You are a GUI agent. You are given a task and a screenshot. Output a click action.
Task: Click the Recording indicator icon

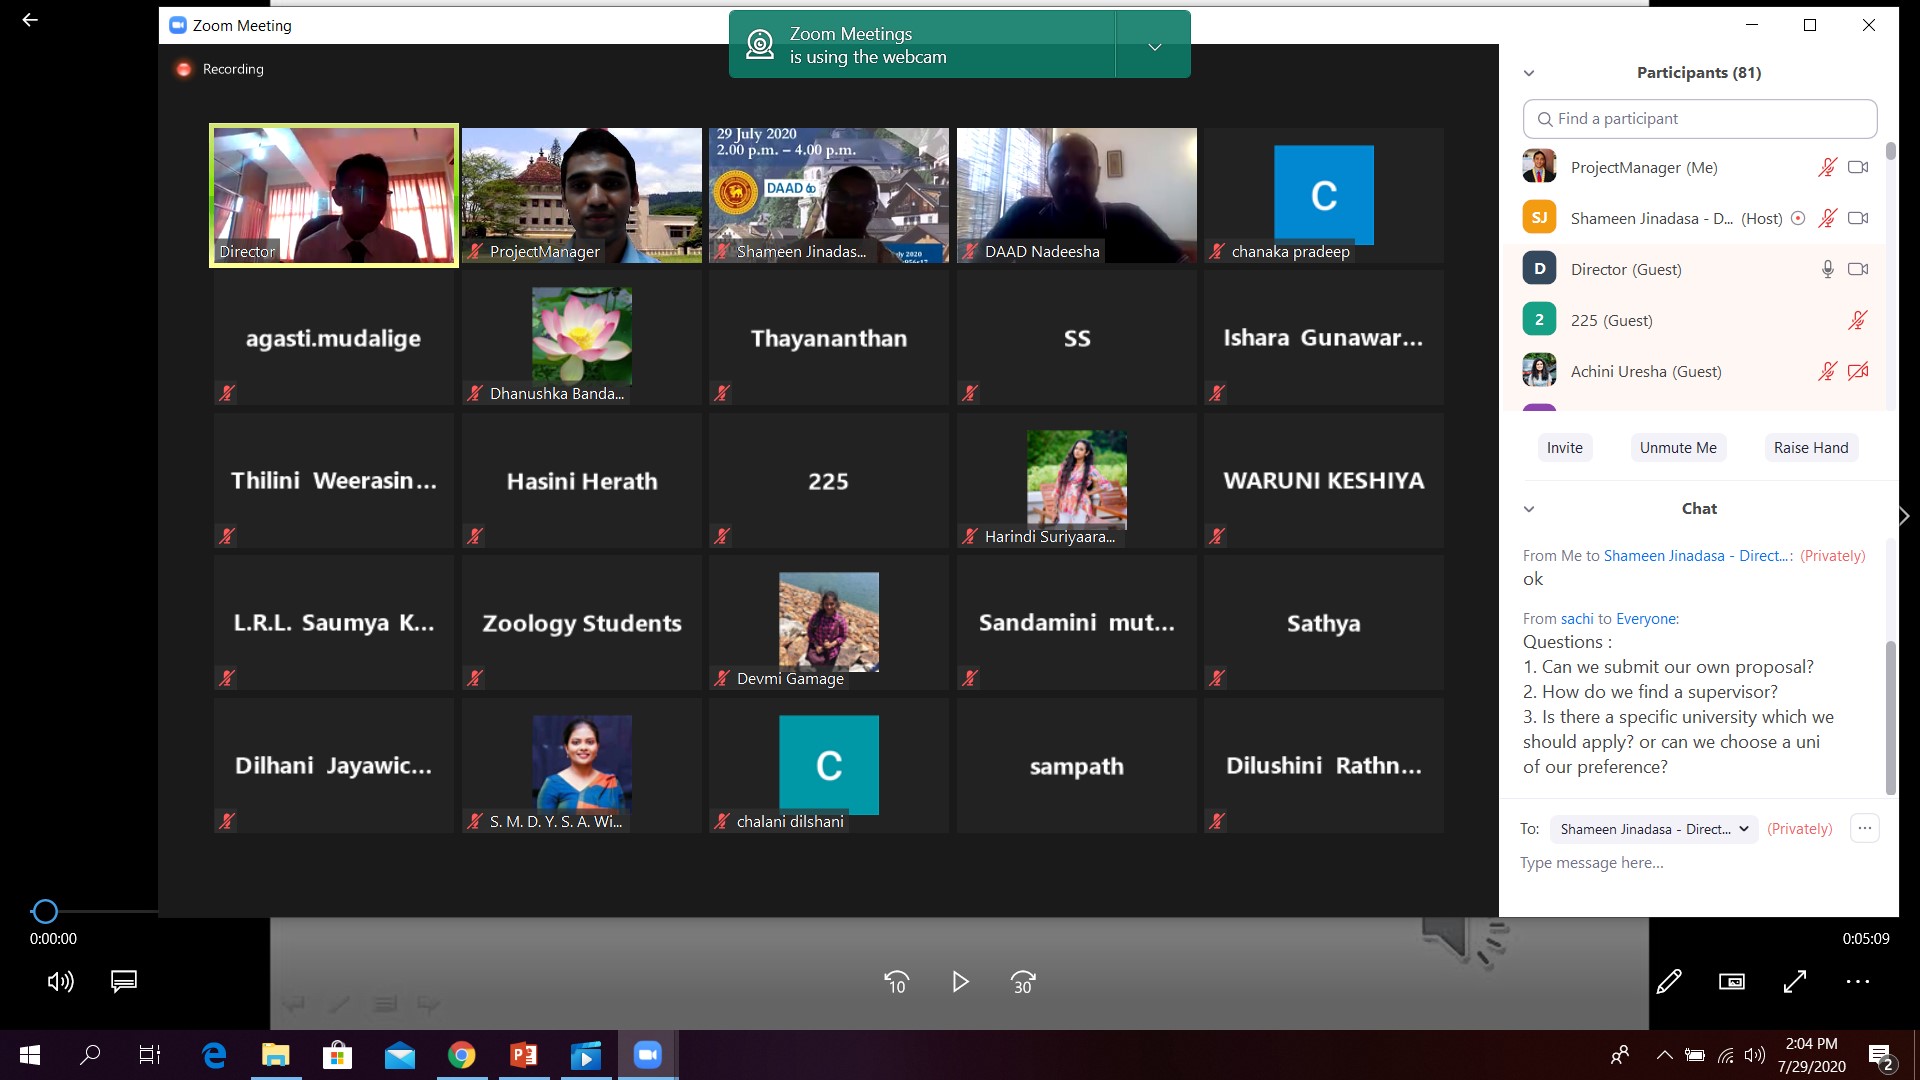click(183, 69)
